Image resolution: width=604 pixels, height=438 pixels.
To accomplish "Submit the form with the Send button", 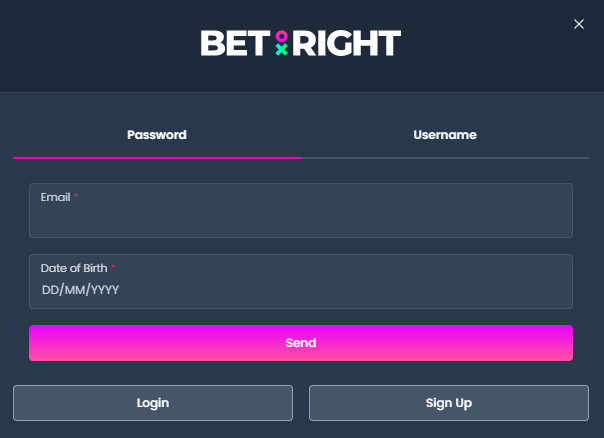I will coord(301,343).
